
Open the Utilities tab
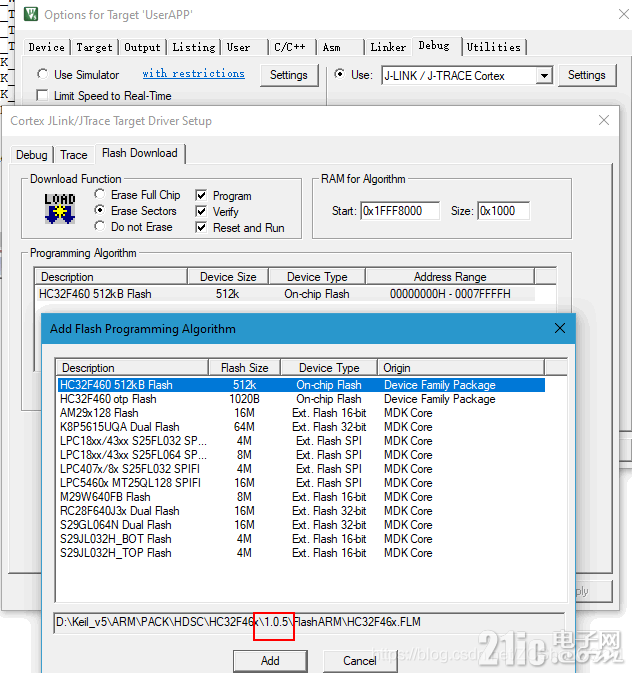coord(494,47)
